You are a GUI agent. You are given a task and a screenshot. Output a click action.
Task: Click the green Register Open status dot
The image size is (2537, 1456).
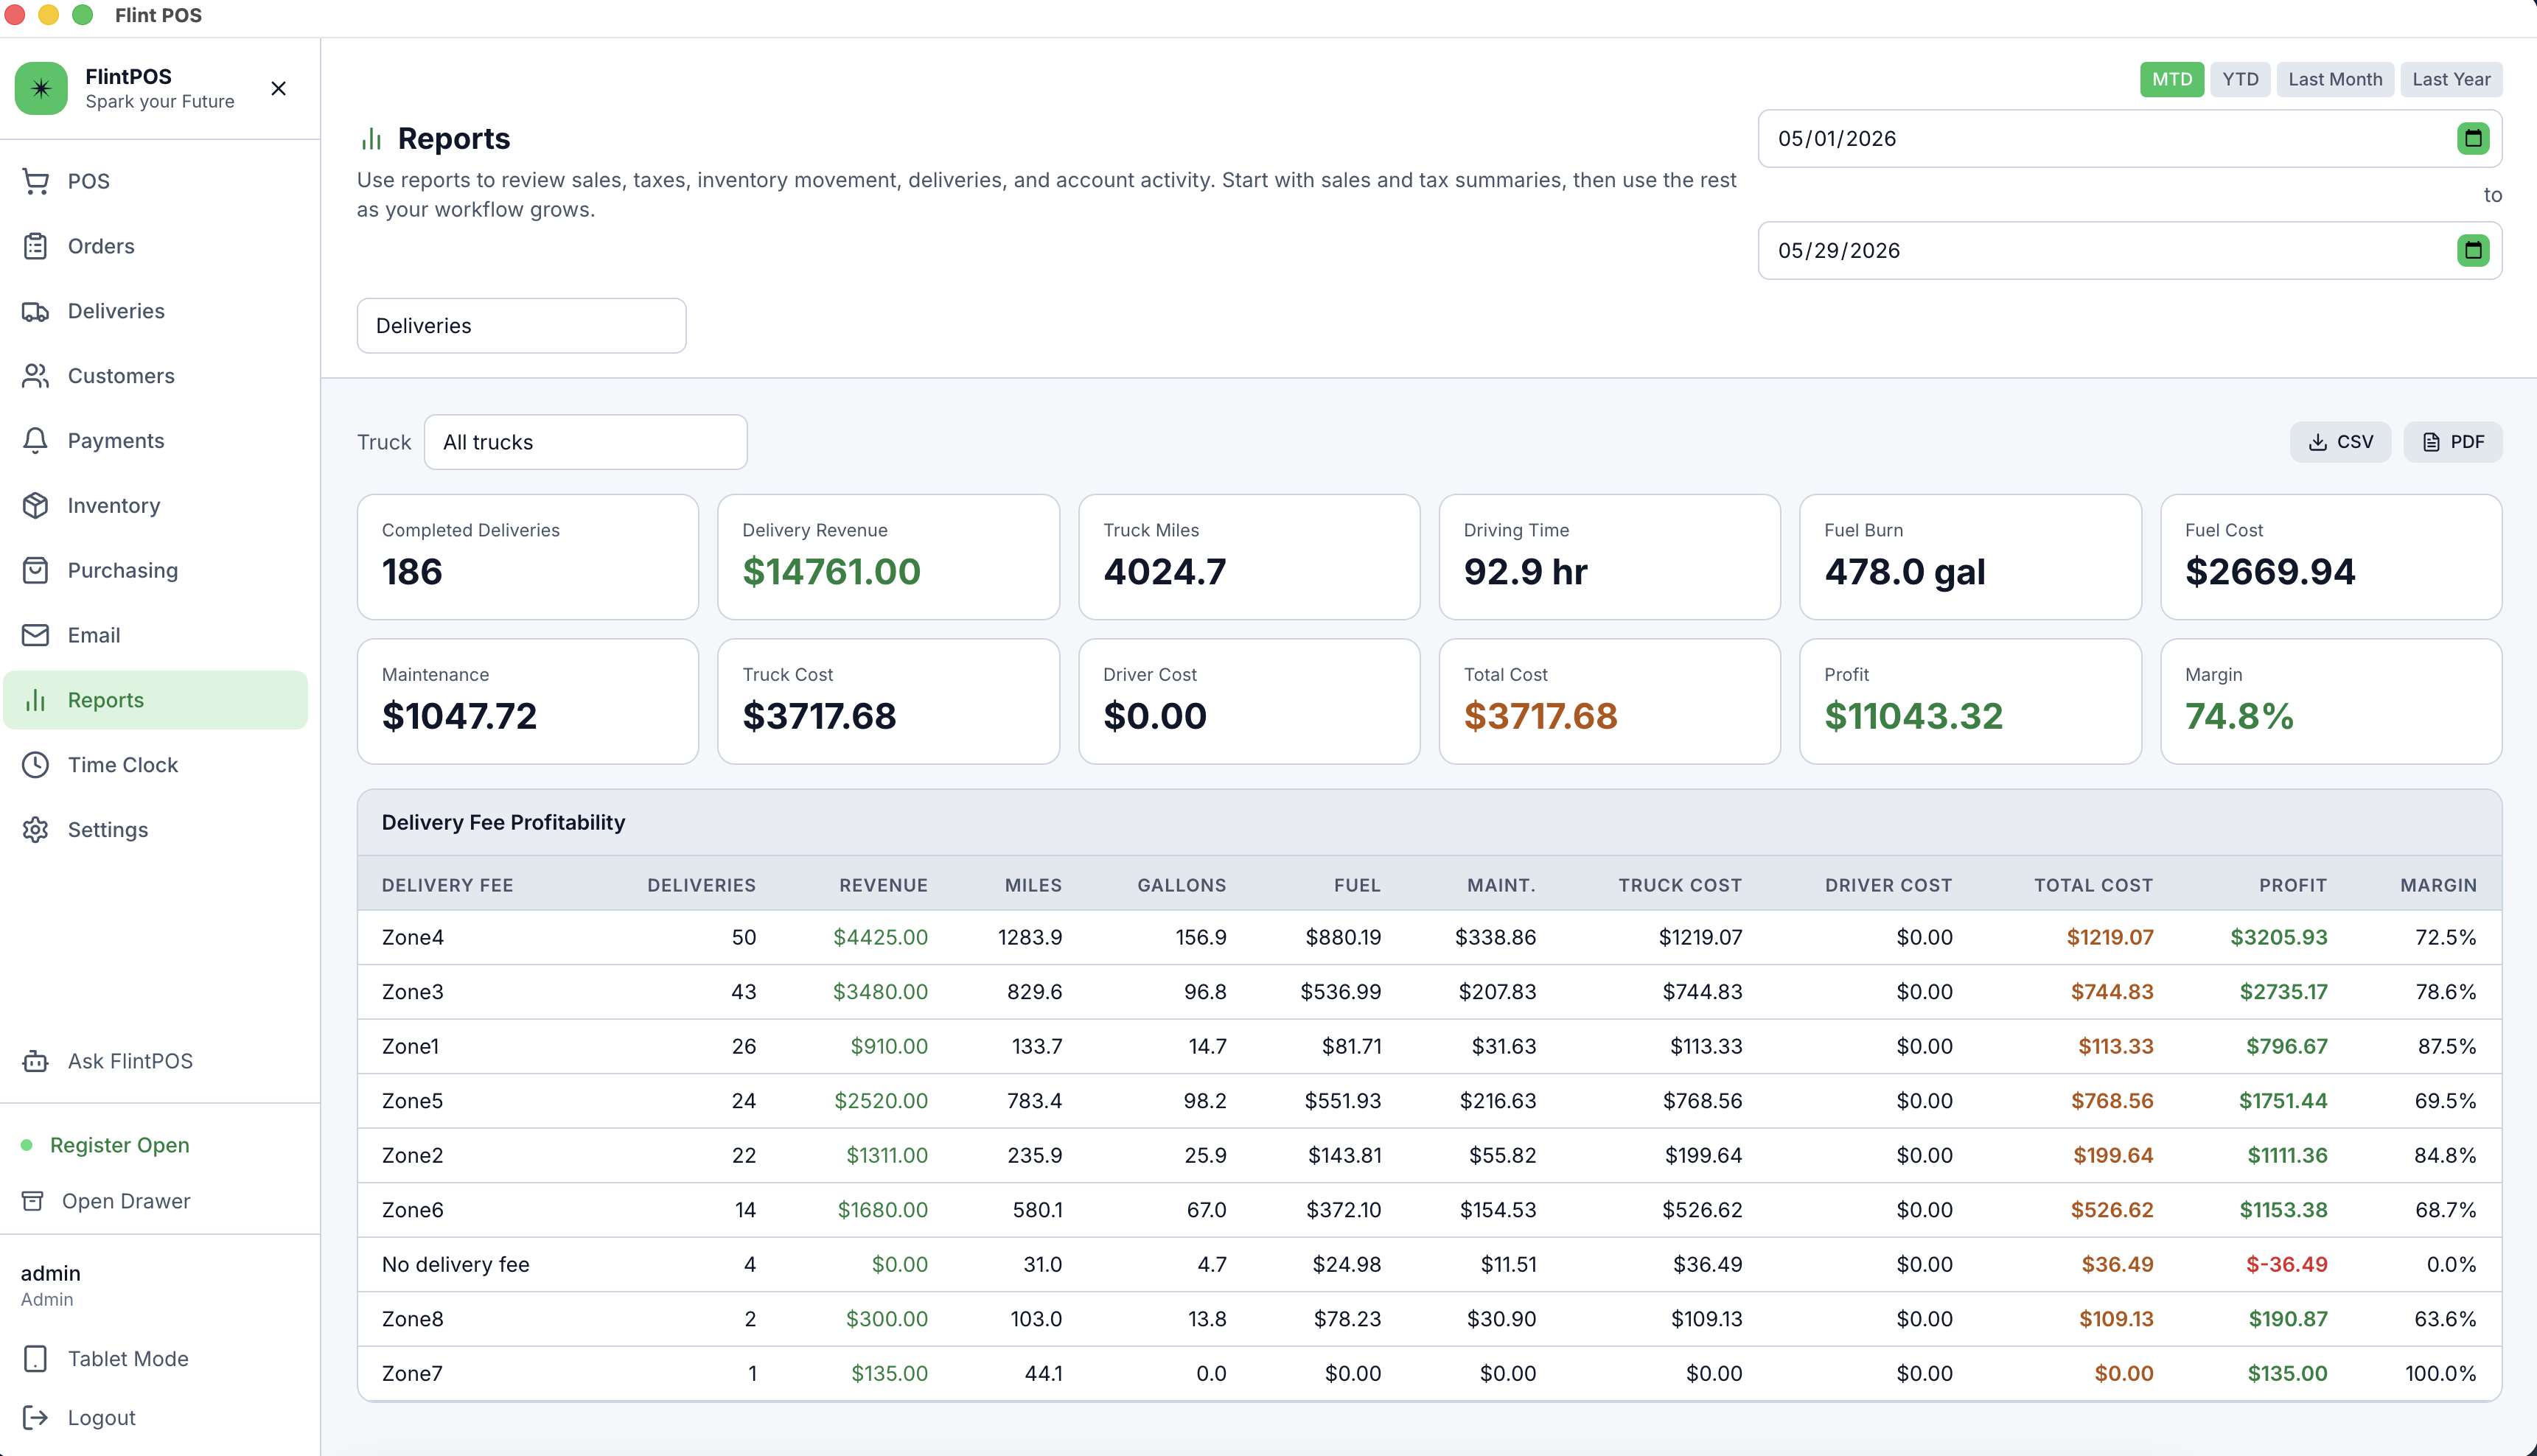pyautogui.click(x=27, y=1145)
